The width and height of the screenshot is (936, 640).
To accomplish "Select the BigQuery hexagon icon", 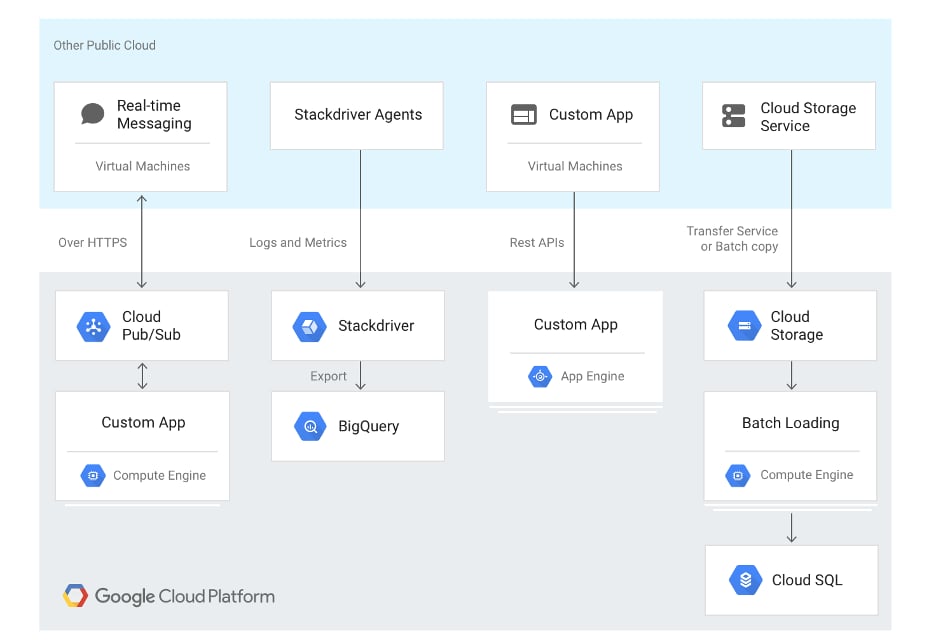I will click(x=310, y=426).
